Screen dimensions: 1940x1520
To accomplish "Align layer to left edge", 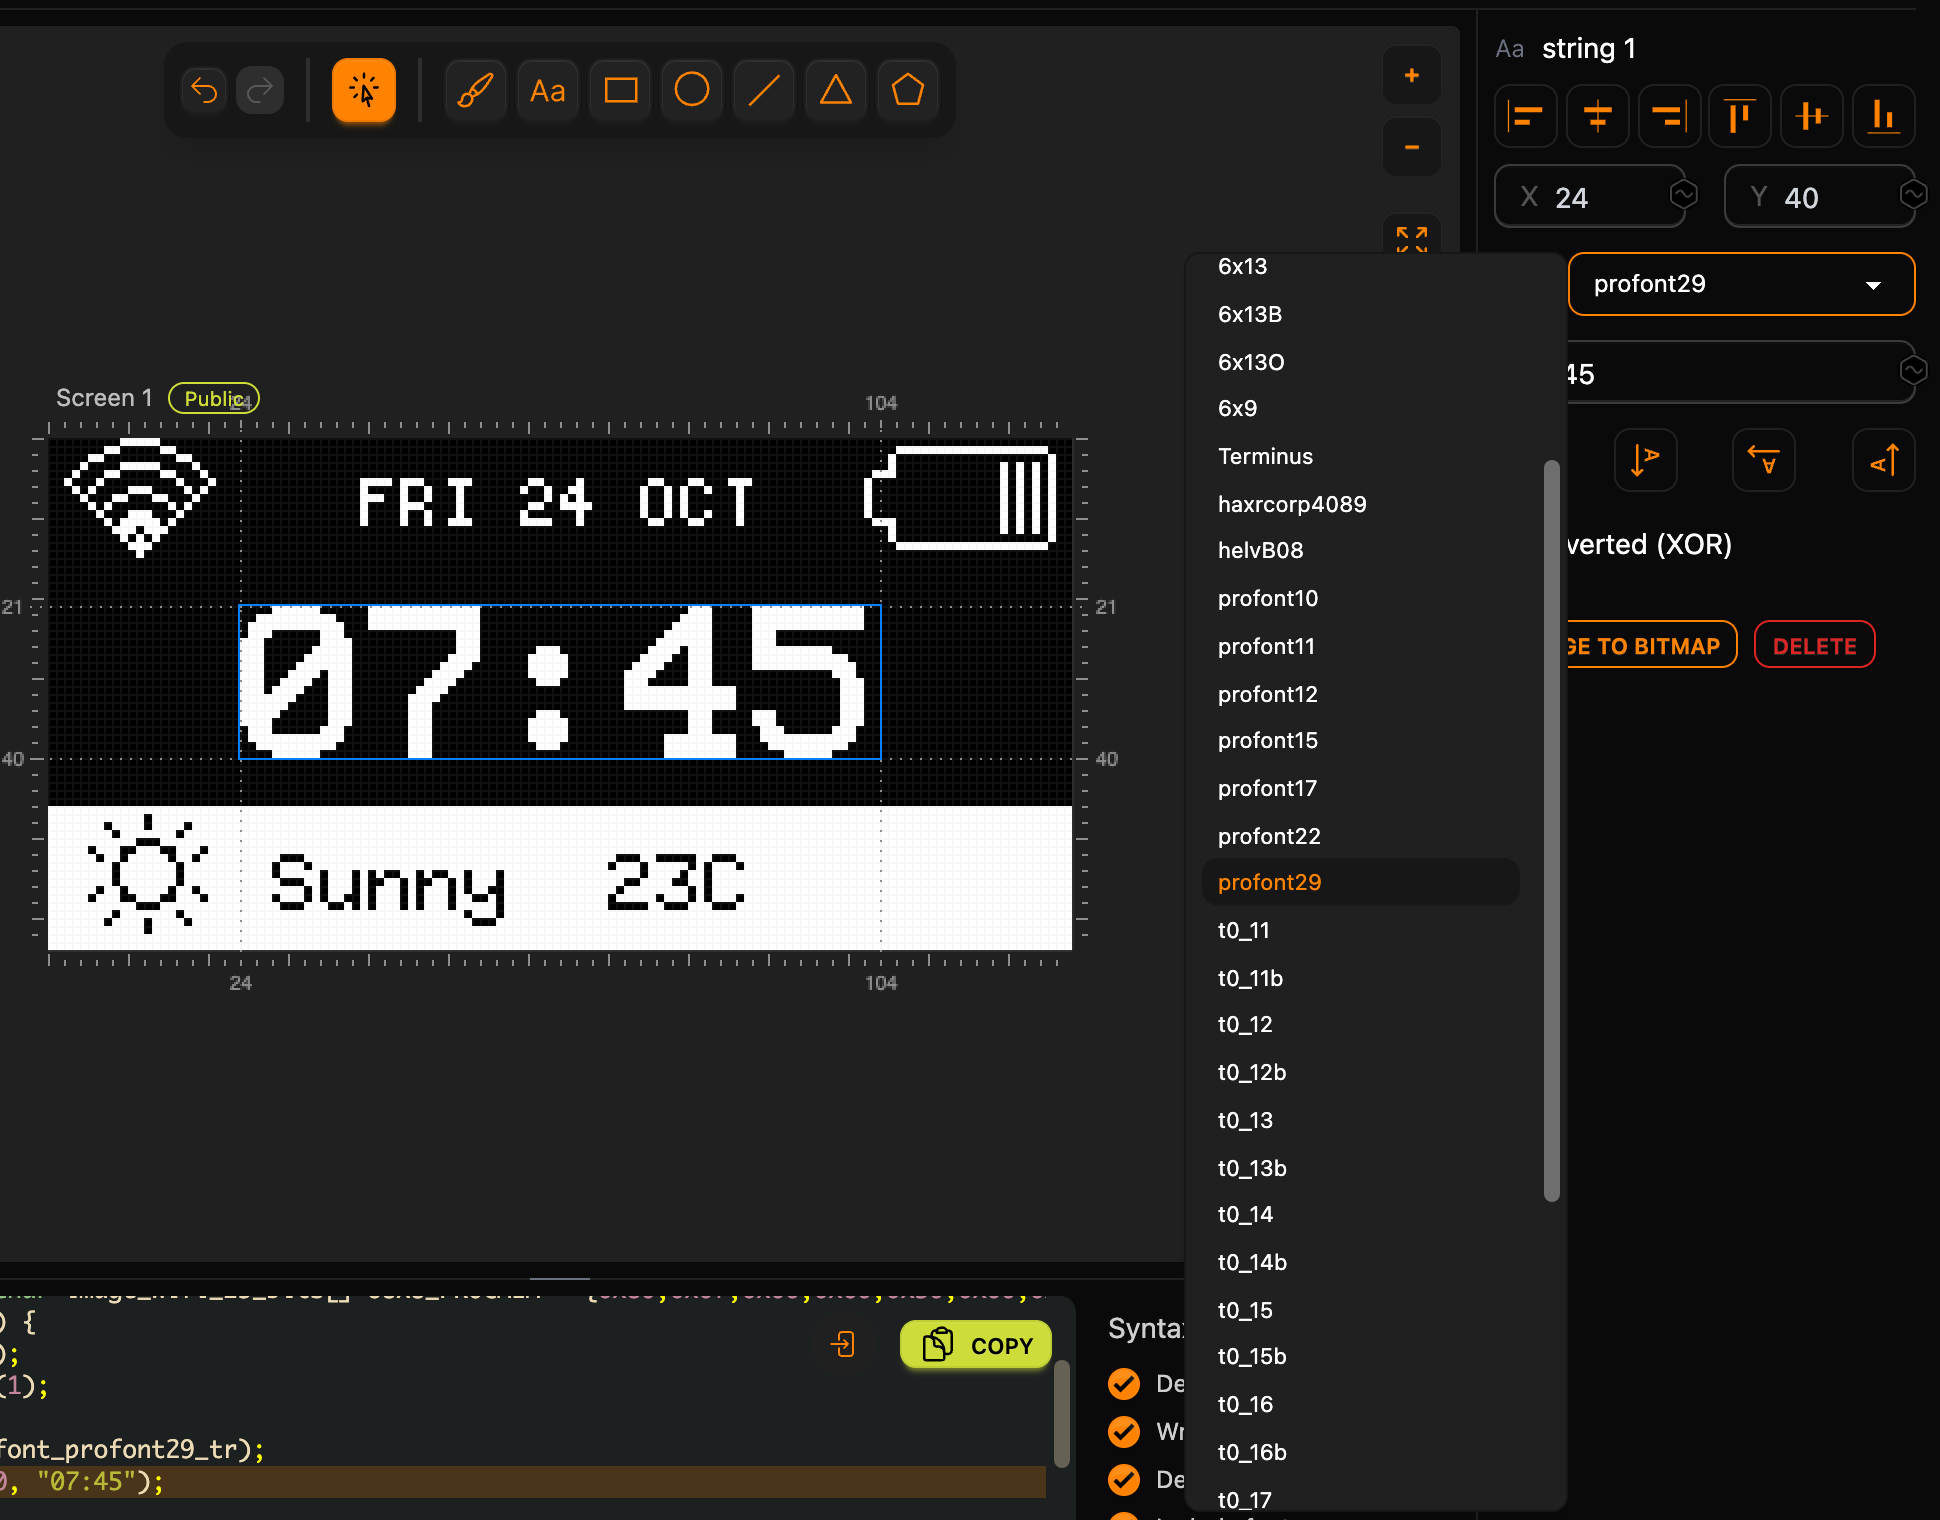I will (1526, 116).
